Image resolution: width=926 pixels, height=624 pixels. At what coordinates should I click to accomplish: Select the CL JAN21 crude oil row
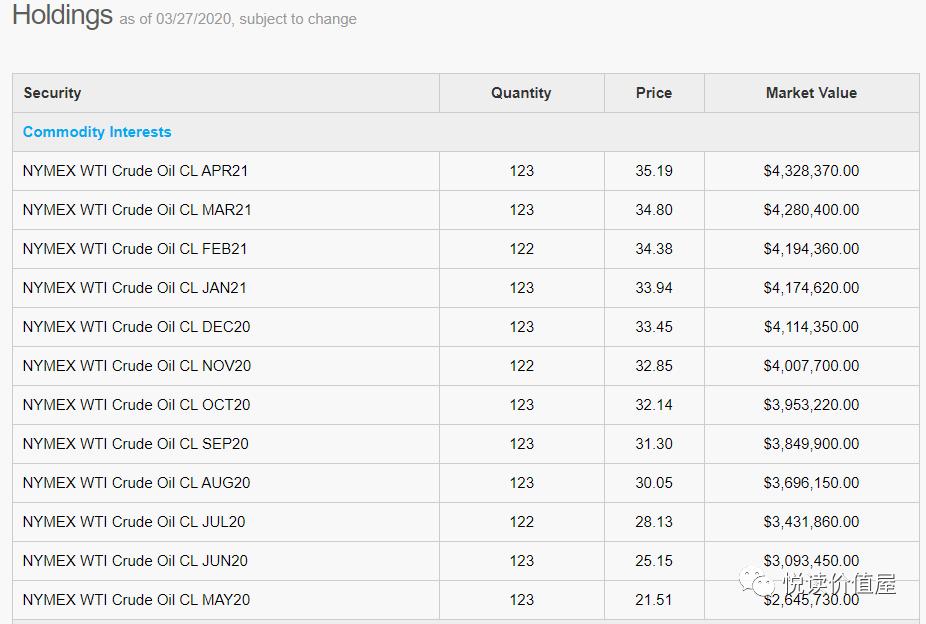point(135,288)
